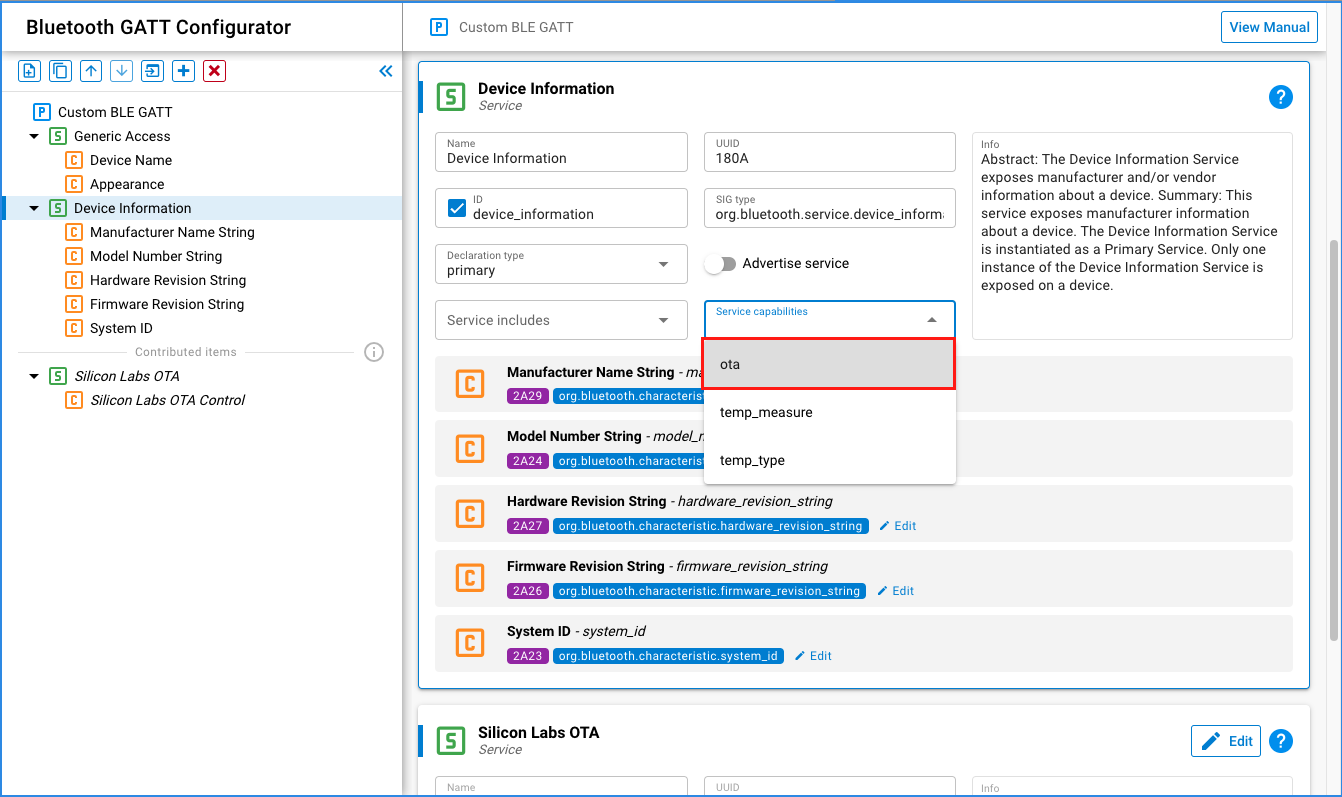Click the import toolbar icon
Screen dimensions: 1342x797
pyautogui.click(x=152, y=71)
